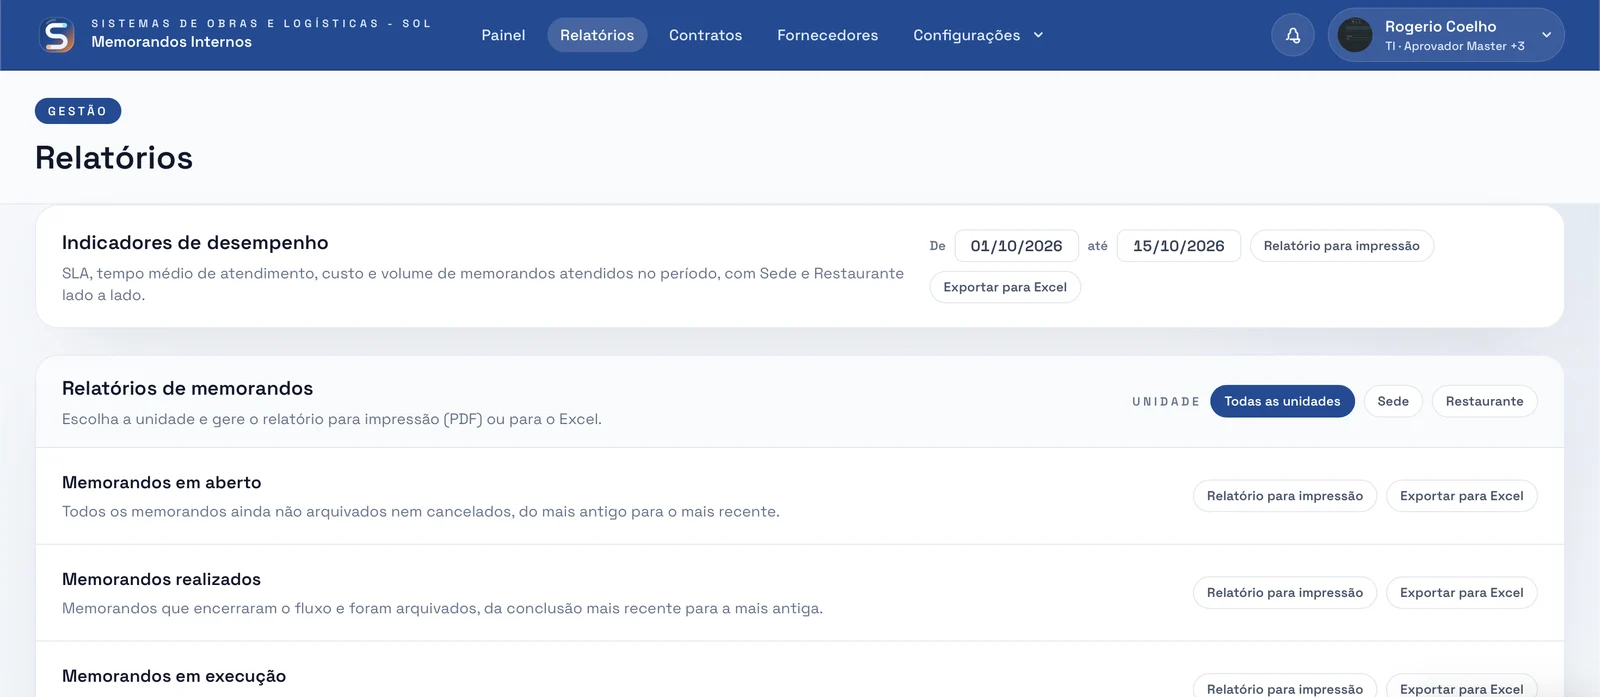Open the Contratos page
The image size is (1600, 697).
click(705, 35)
